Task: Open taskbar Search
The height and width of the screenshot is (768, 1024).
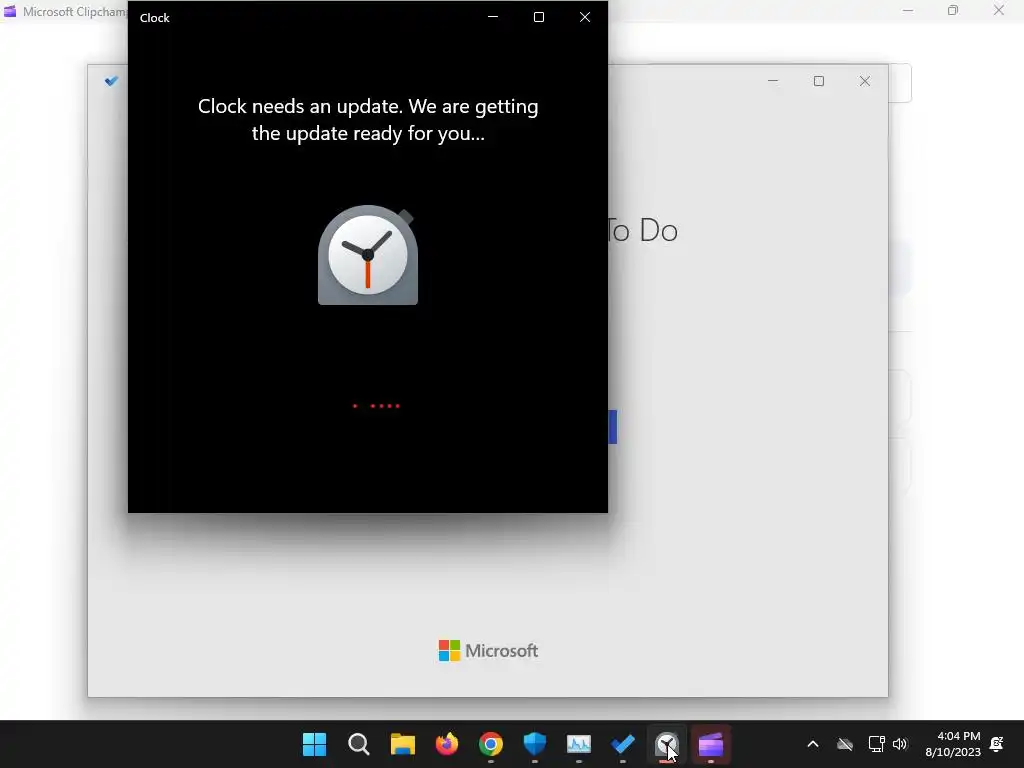Action: 359,744
